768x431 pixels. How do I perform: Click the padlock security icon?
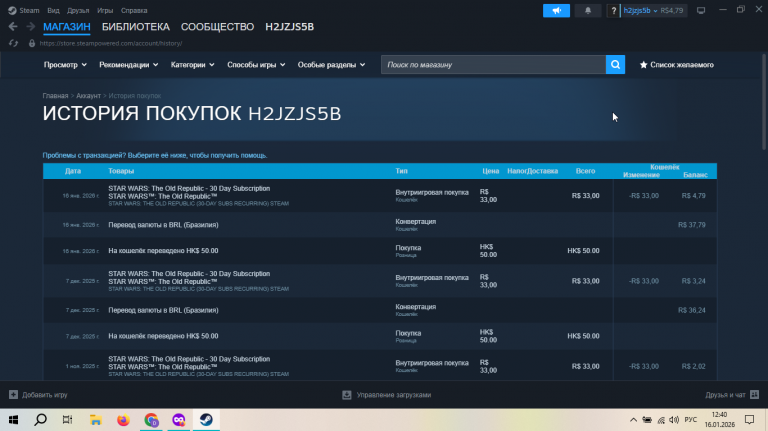coord(32,43)
